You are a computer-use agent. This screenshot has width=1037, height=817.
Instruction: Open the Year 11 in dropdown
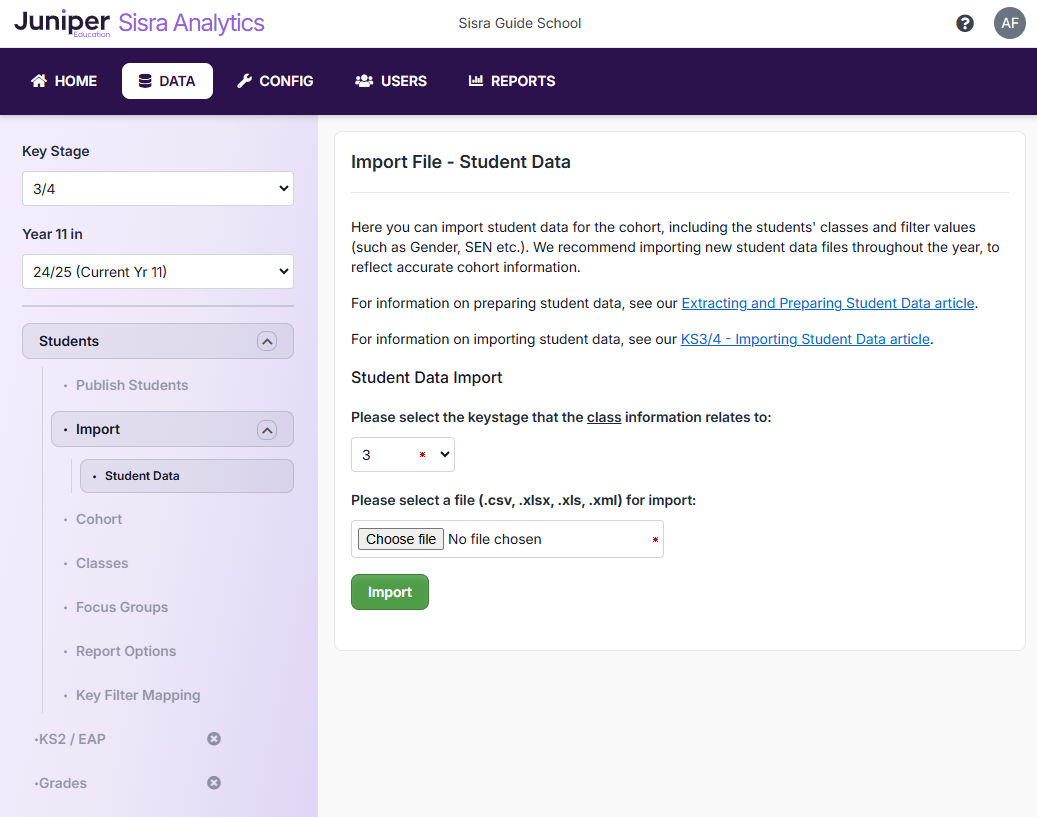(x=157, y=271)
